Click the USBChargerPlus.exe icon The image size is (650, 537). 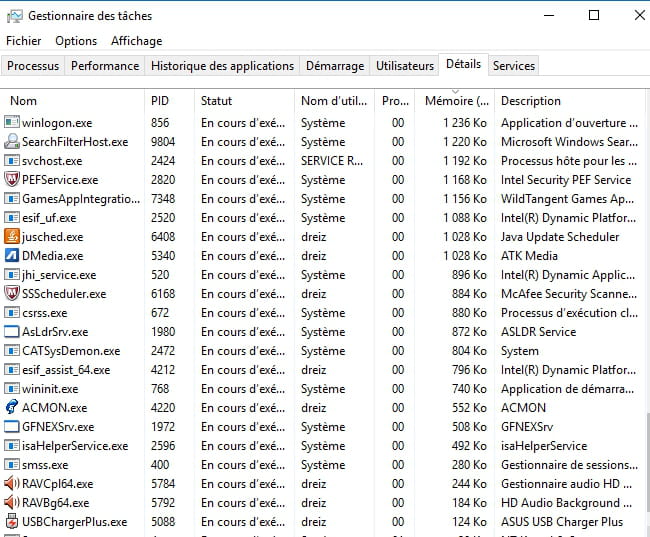pos(12,522)
